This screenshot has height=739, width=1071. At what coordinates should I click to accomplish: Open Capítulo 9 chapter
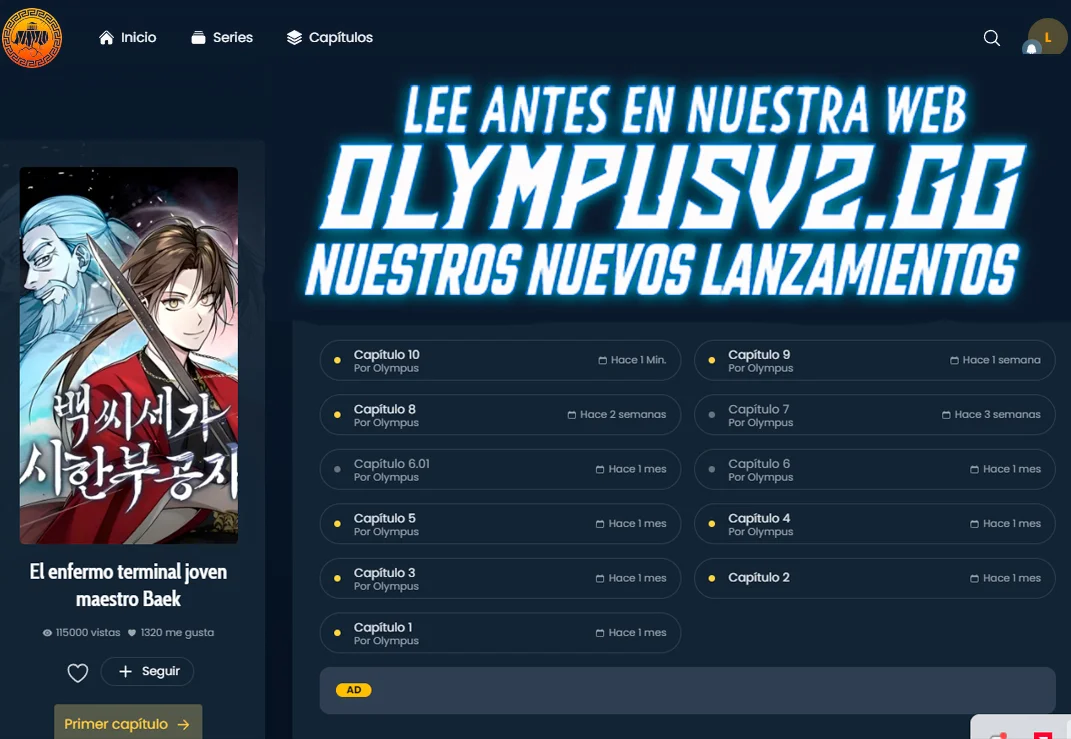click(x=874, y=360)
